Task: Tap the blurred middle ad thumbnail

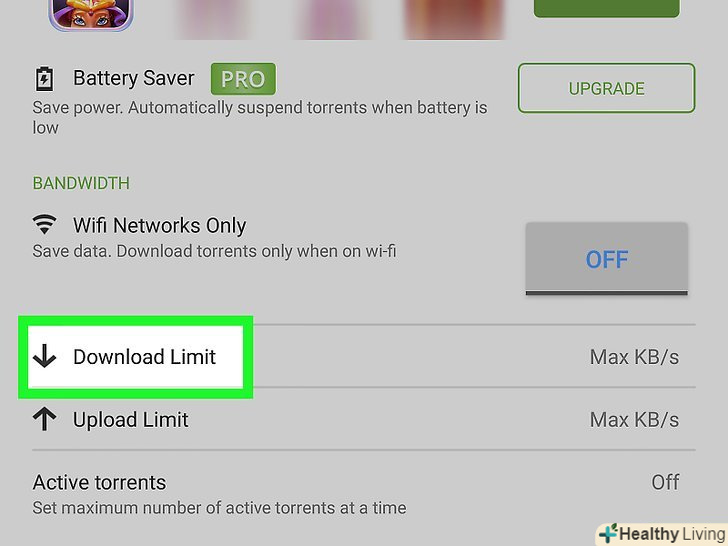Action: coord(332,19)
